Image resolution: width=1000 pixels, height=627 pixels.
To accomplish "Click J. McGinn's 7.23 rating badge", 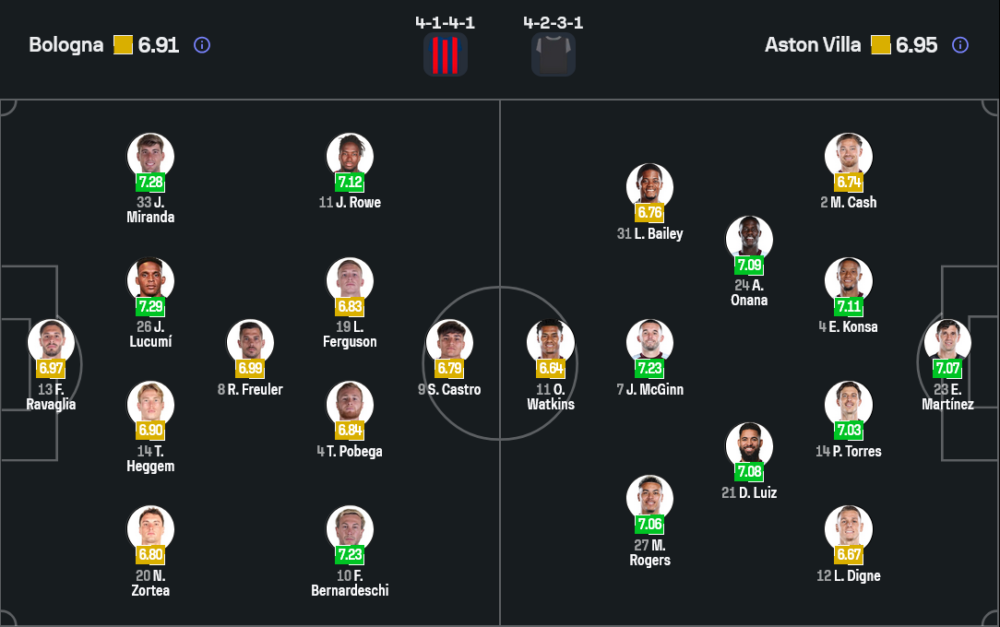I will click(650, 369).
